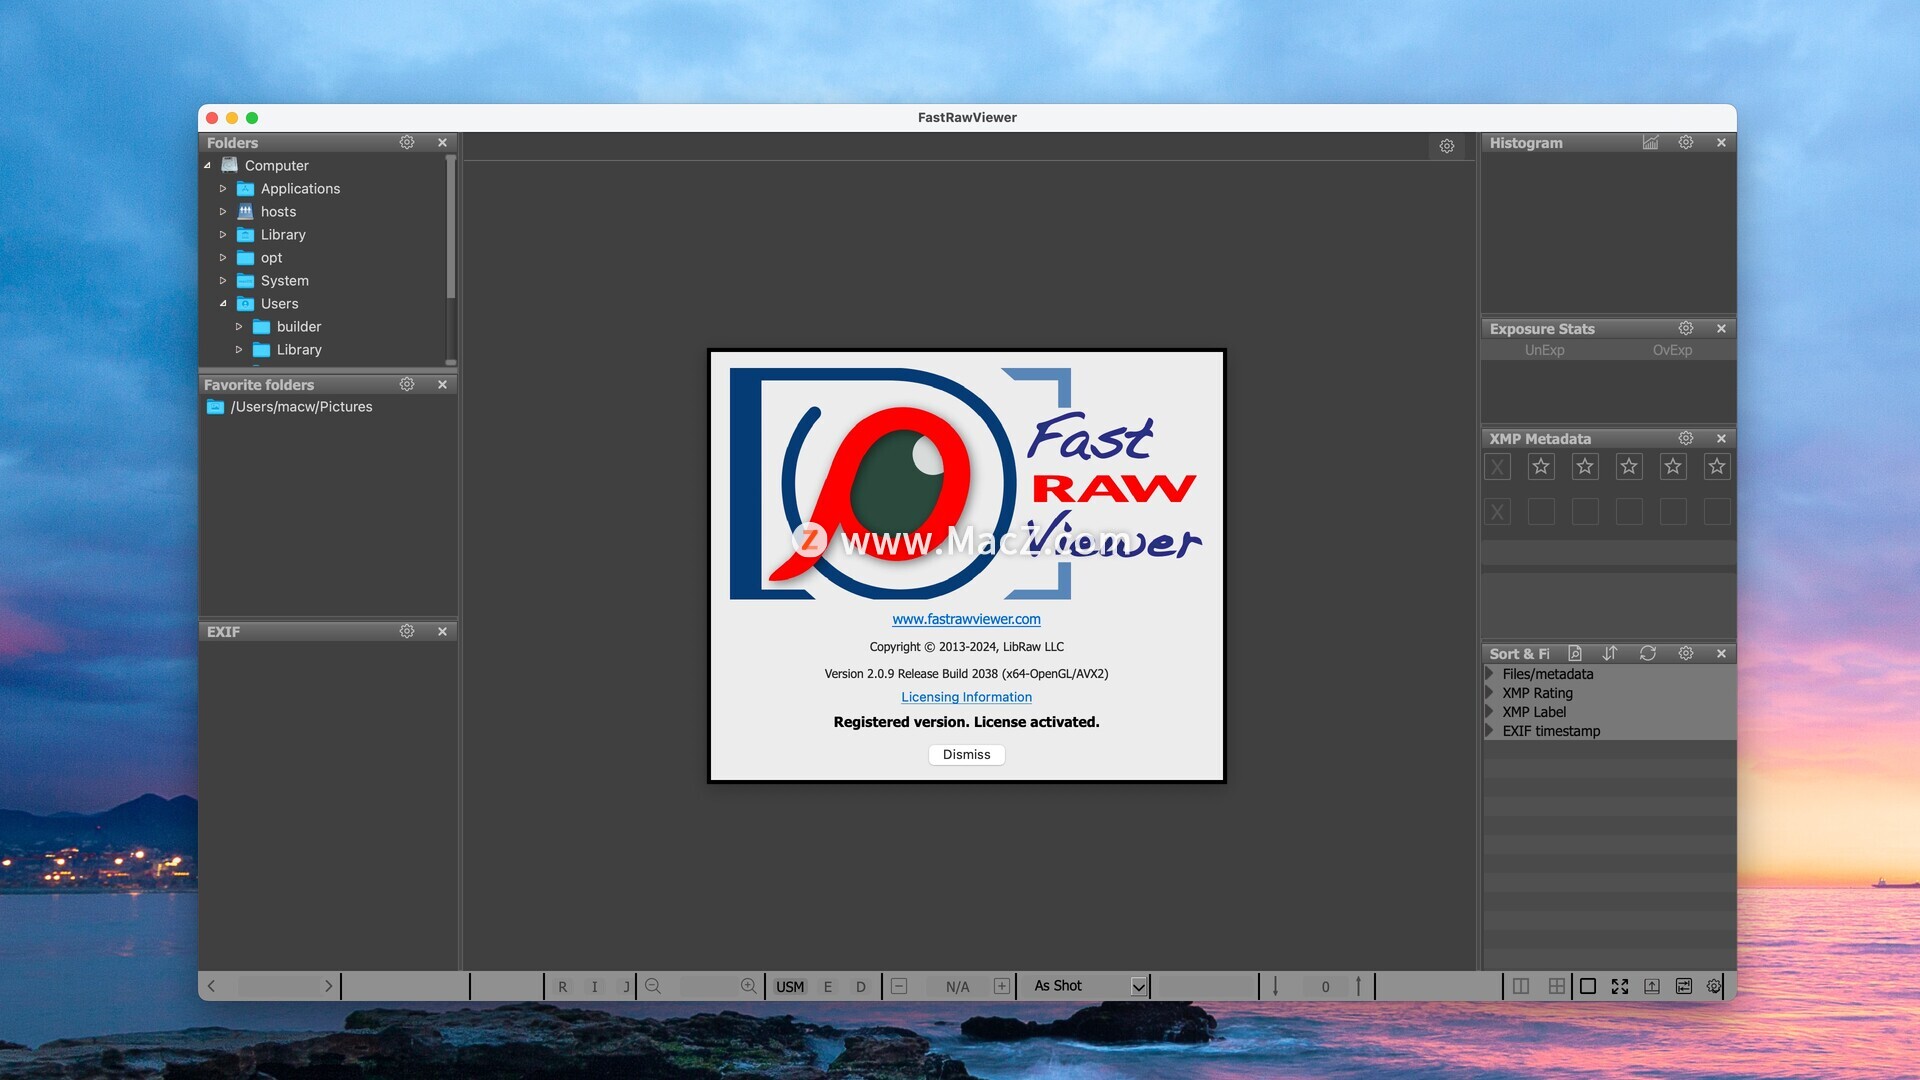Viewport: 1920px width, 1080px height.
Task: Click refresh icon in Sort & Fi panel
Action: 1648,653
